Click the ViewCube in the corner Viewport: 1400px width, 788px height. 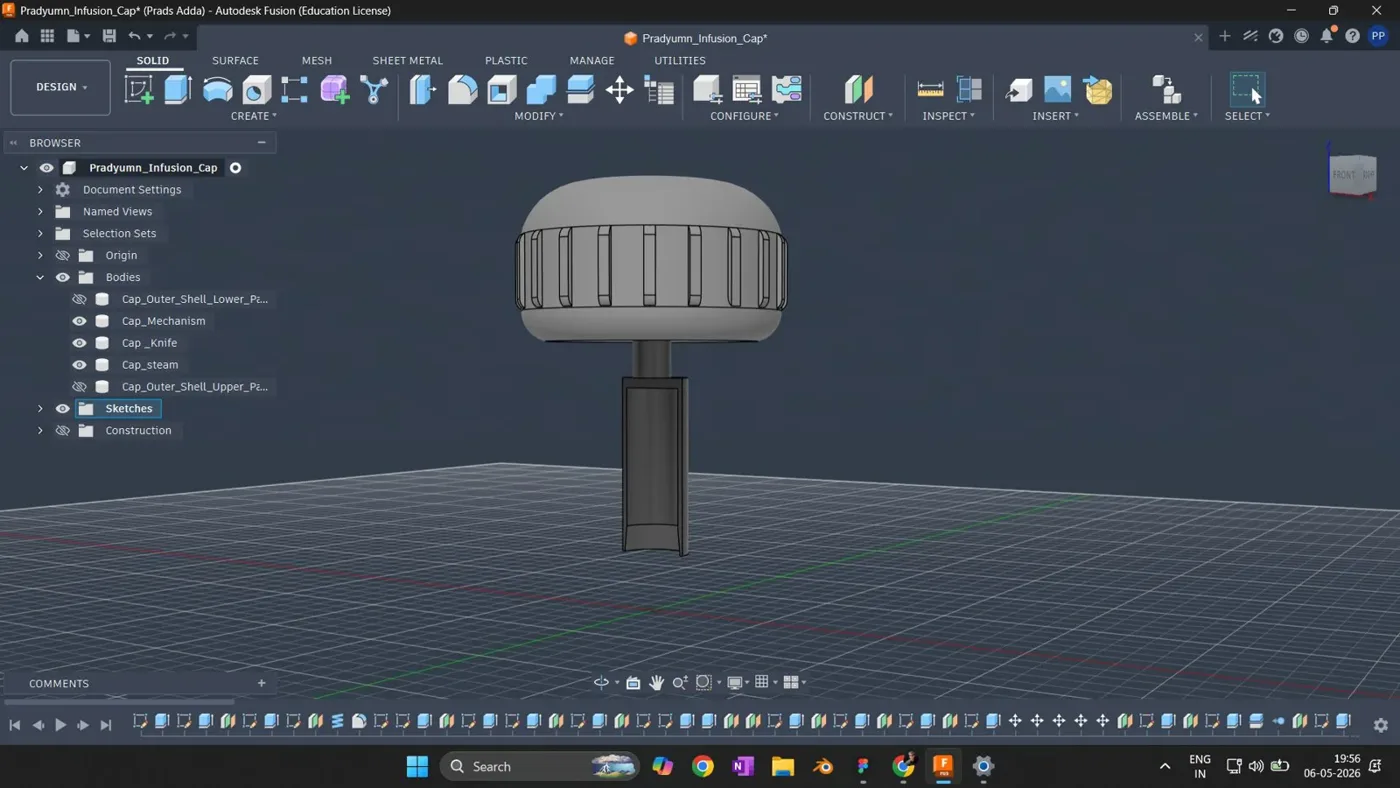pos(1352,174)
